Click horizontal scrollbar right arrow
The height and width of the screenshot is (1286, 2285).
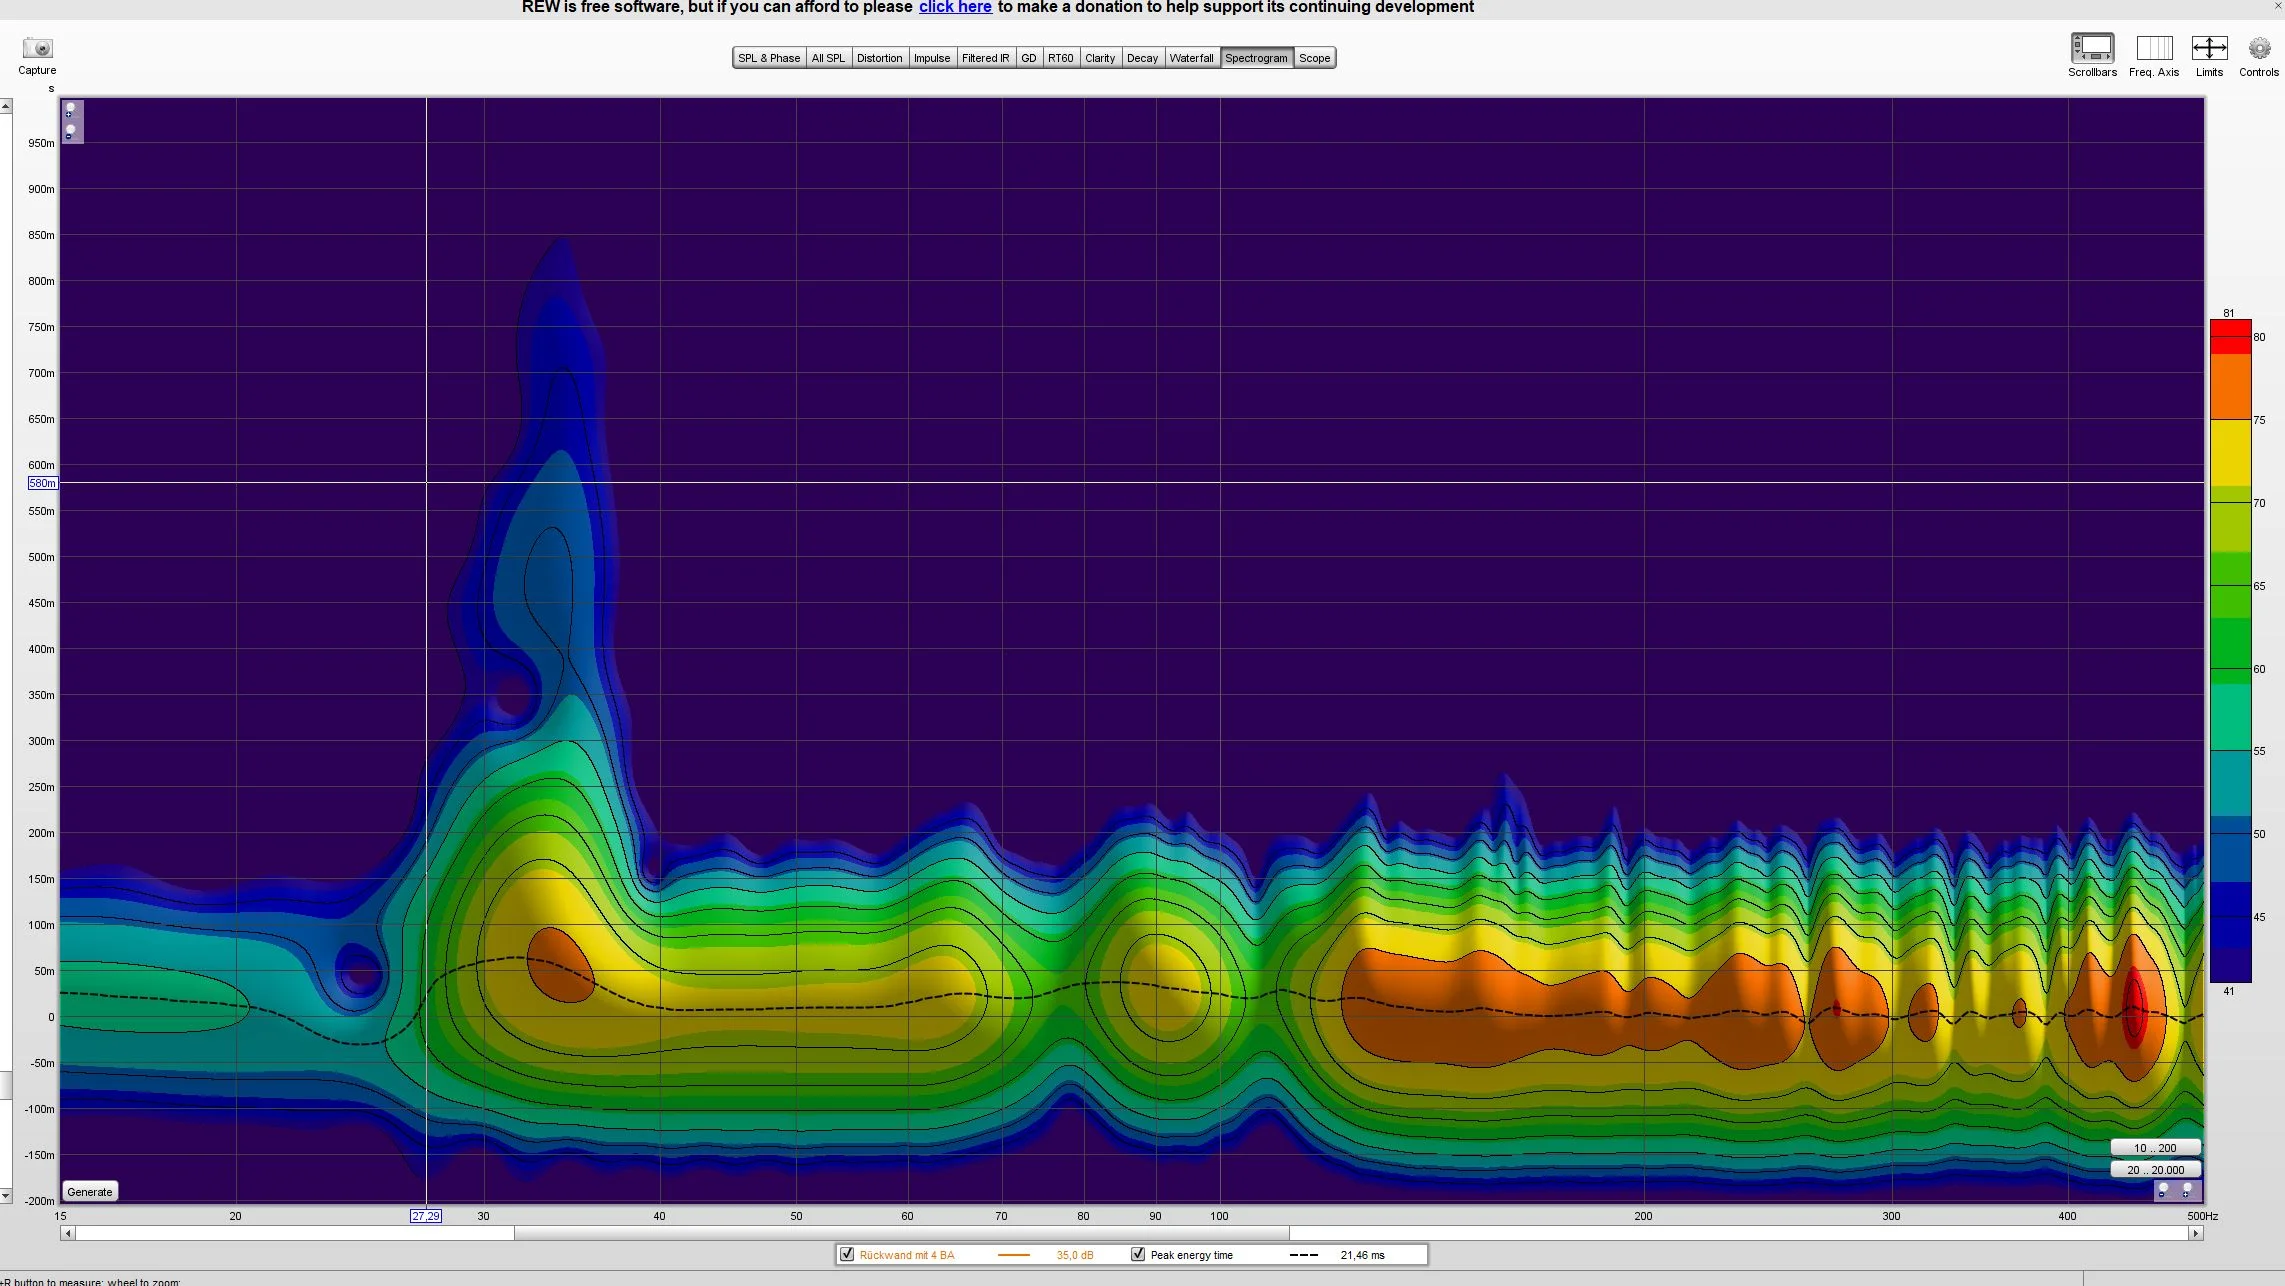click(x=2195, y=1233)
